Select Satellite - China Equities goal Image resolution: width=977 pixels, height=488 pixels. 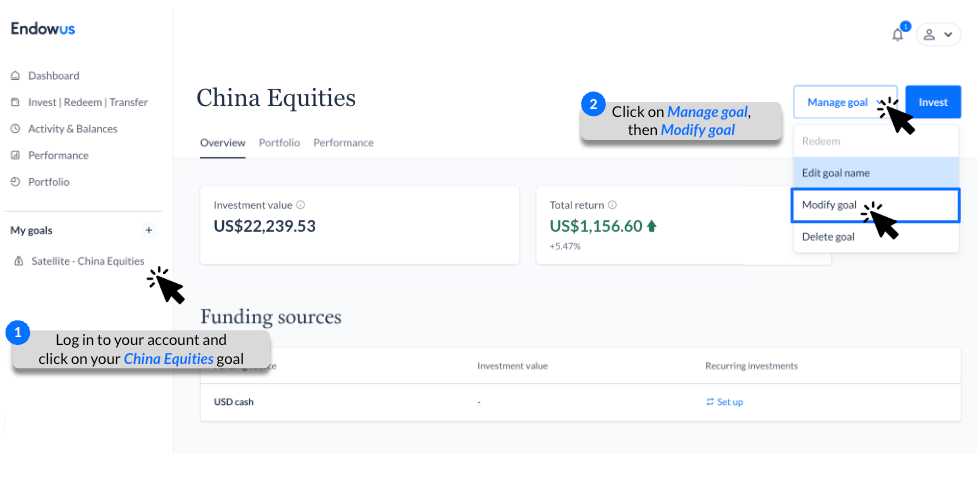click(88, 261)
